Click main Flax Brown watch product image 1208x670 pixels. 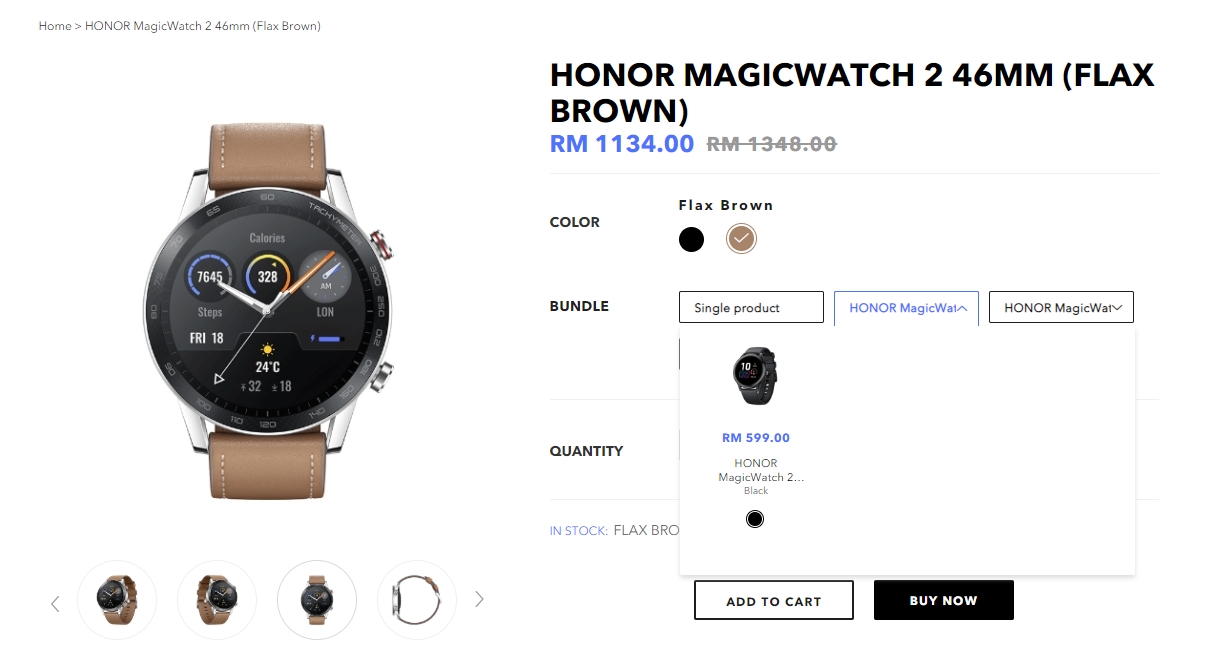tap(268, 311)
